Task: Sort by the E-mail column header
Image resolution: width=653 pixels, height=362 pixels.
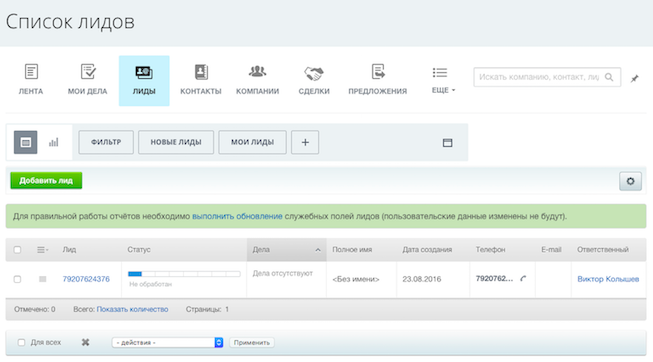Action: click(x=551, y=250)
